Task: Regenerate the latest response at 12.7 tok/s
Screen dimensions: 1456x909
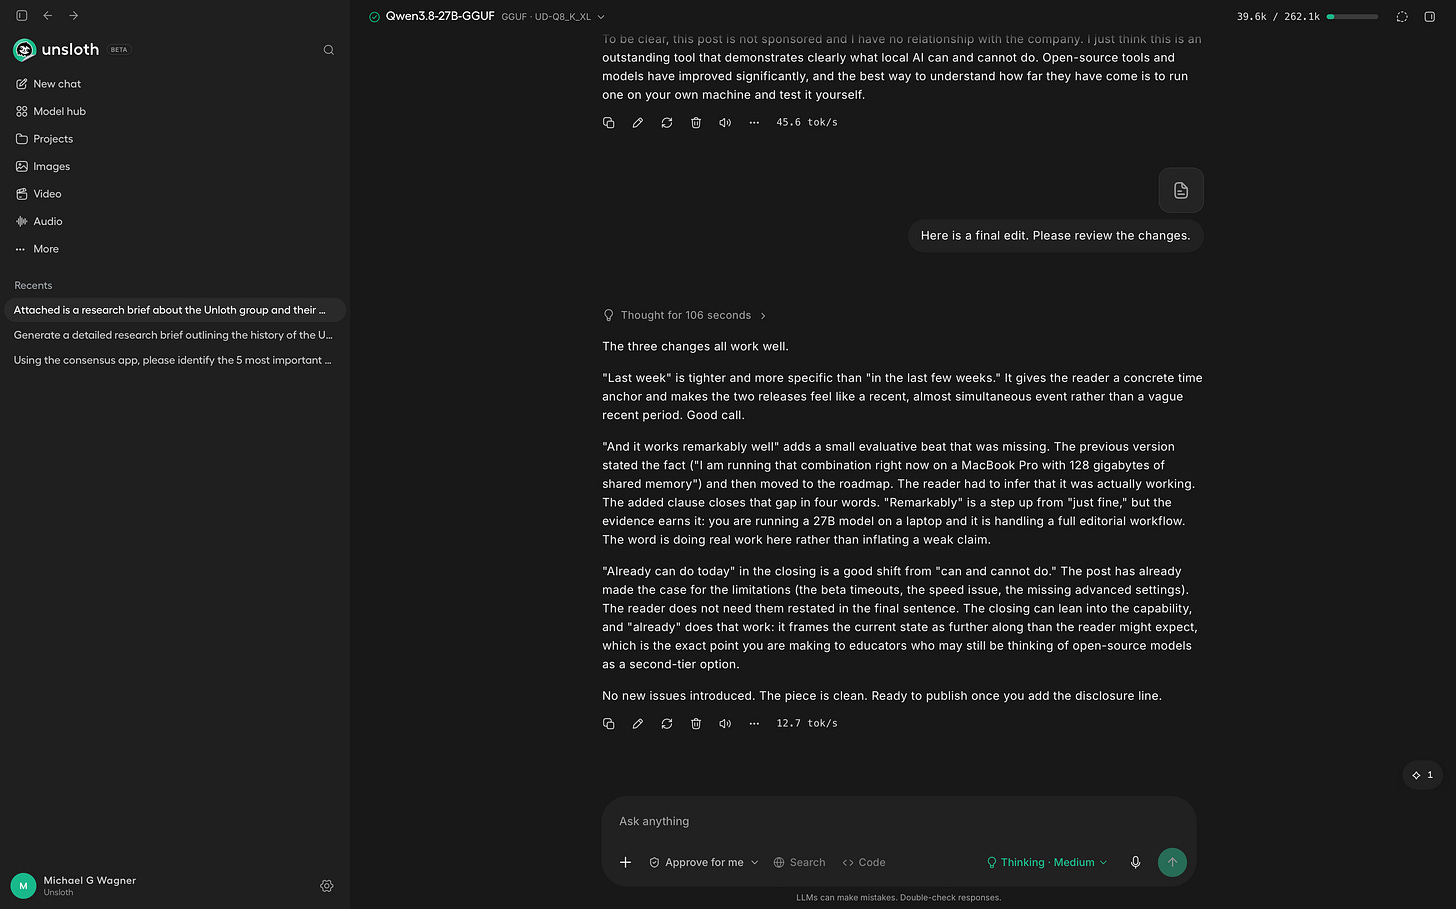Action: (667, 723)
